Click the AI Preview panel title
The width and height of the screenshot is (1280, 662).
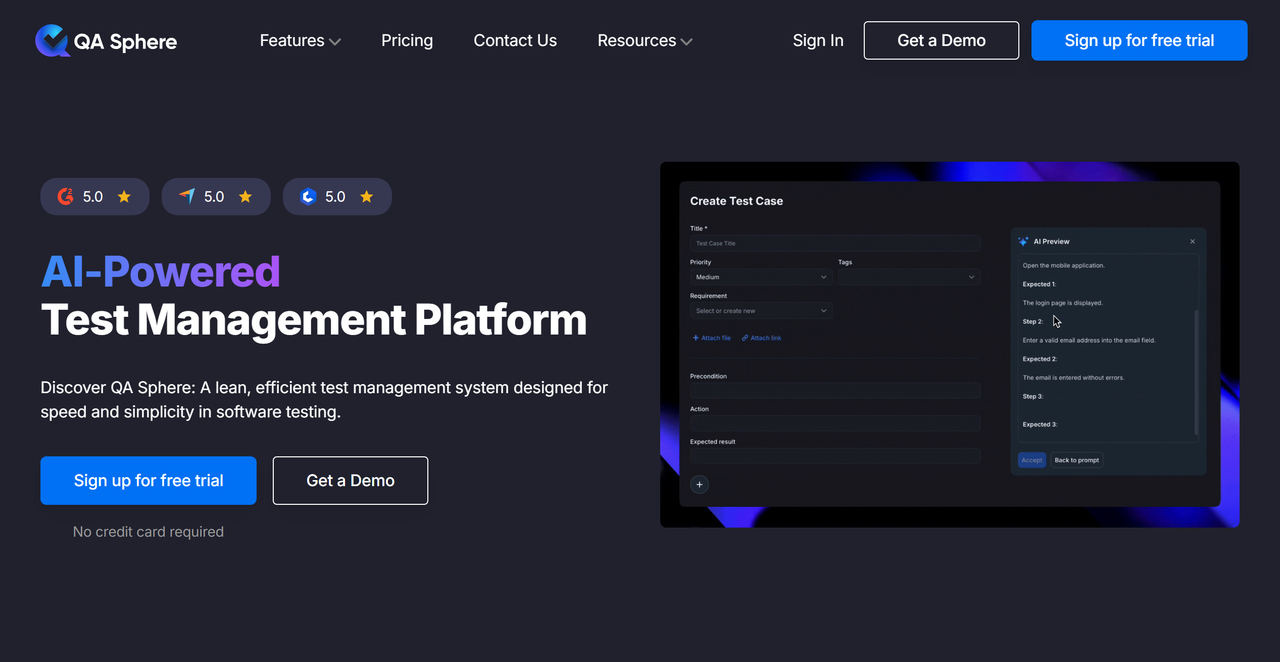1051,241
